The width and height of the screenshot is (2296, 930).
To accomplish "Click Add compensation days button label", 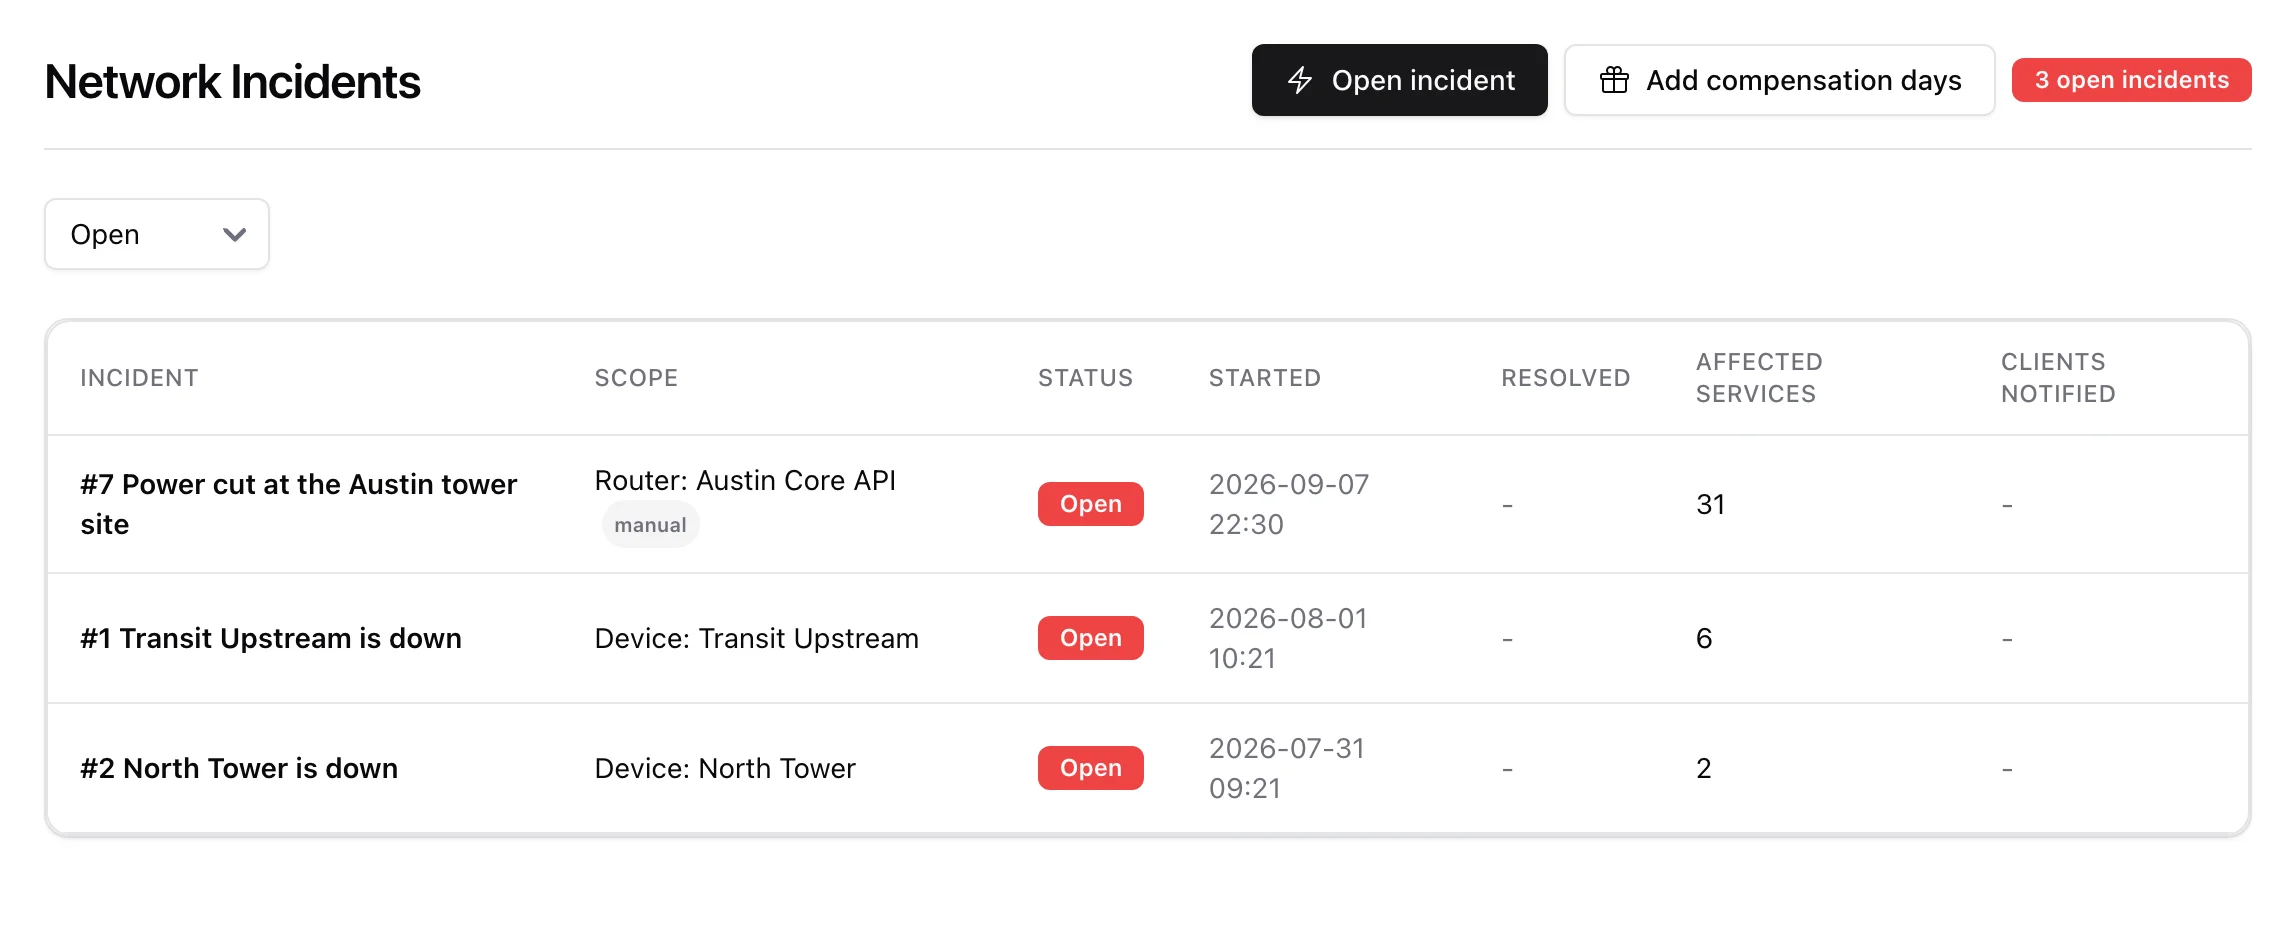I will (1804, 80).
